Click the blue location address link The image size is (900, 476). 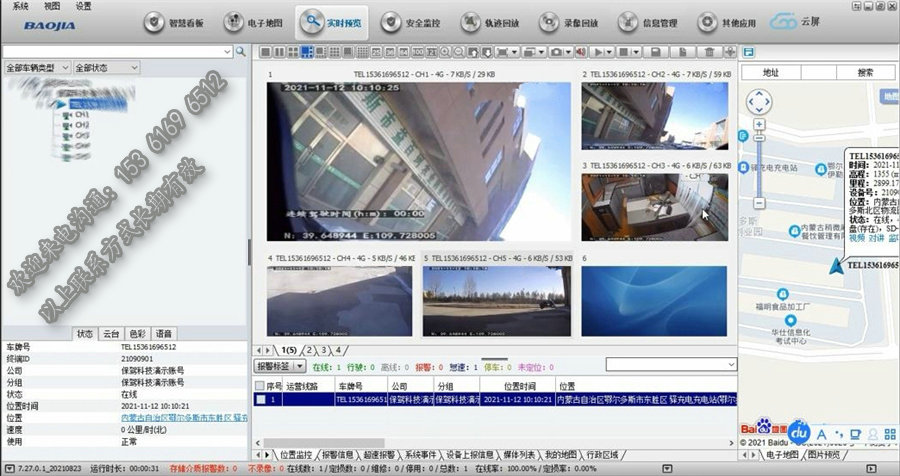tap(177, 418)
